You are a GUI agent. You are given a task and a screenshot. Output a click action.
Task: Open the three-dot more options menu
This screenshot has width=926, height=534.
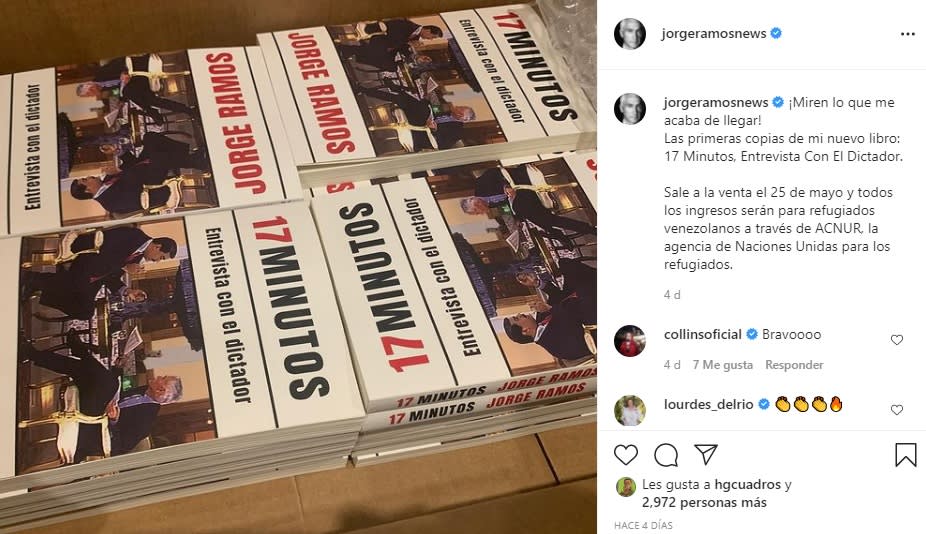907,34
